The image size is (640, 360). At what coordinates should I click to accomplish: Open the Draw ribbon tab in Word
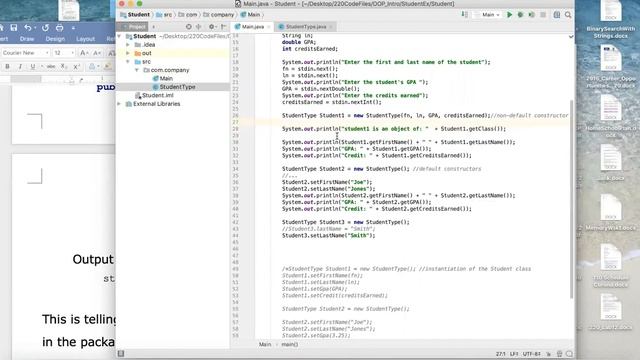click(x=27, y=39)
